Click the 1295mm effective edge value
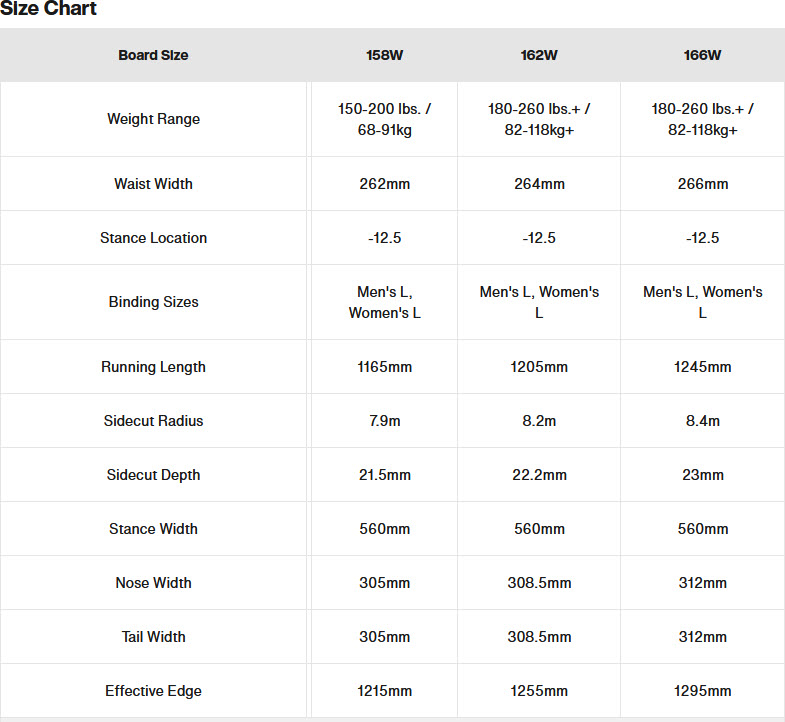Screen dimensions: 785x722 click(x=703, y=691)
